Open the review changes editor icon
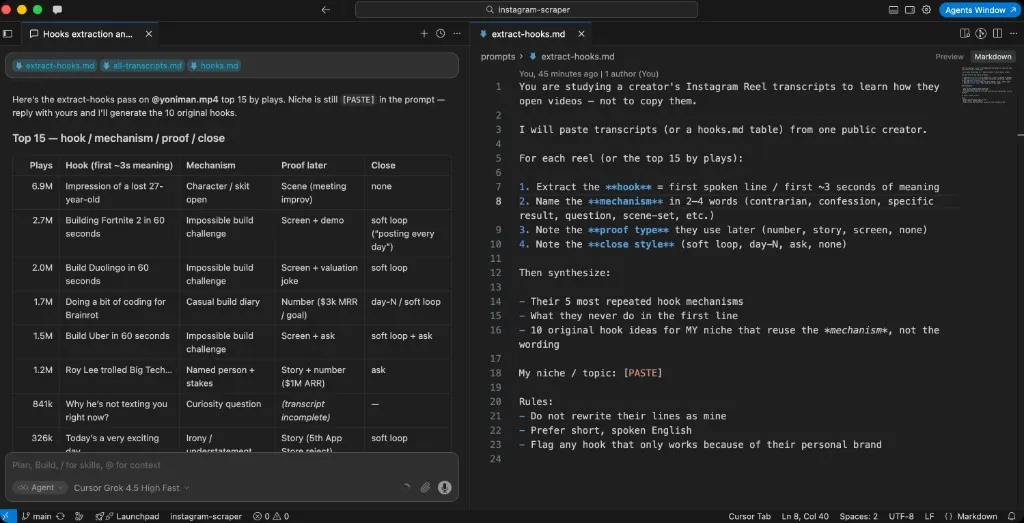 964,34
